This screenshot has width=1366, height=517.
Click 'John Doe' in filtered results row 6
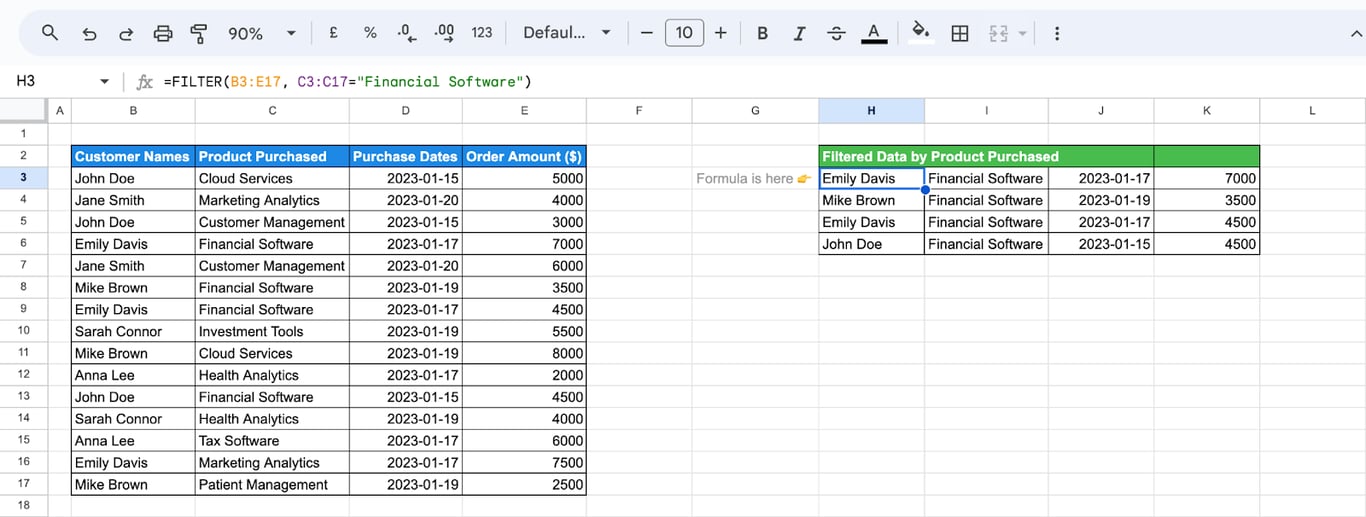[x=871, y=244]
